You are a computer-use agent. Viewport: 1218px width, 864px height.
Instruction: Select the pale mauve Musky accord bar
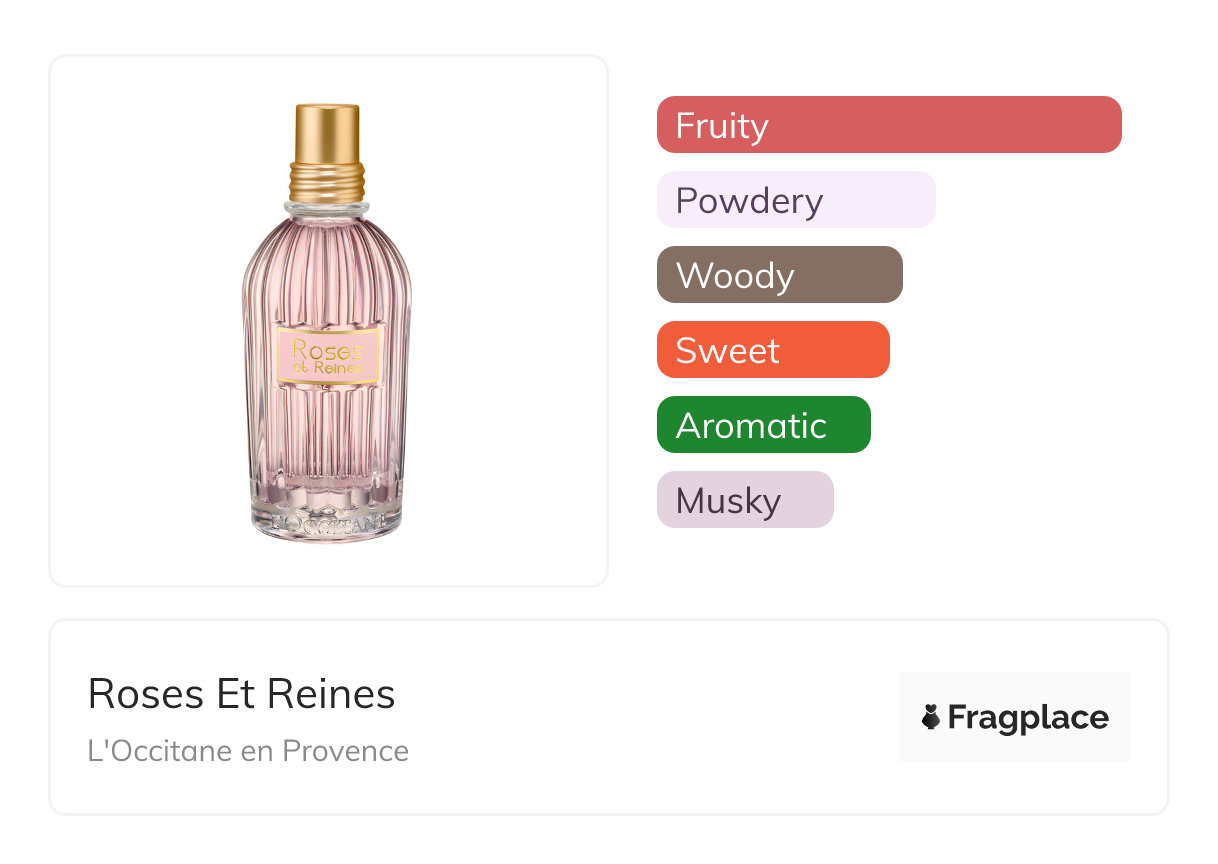(x=744, y=500)
